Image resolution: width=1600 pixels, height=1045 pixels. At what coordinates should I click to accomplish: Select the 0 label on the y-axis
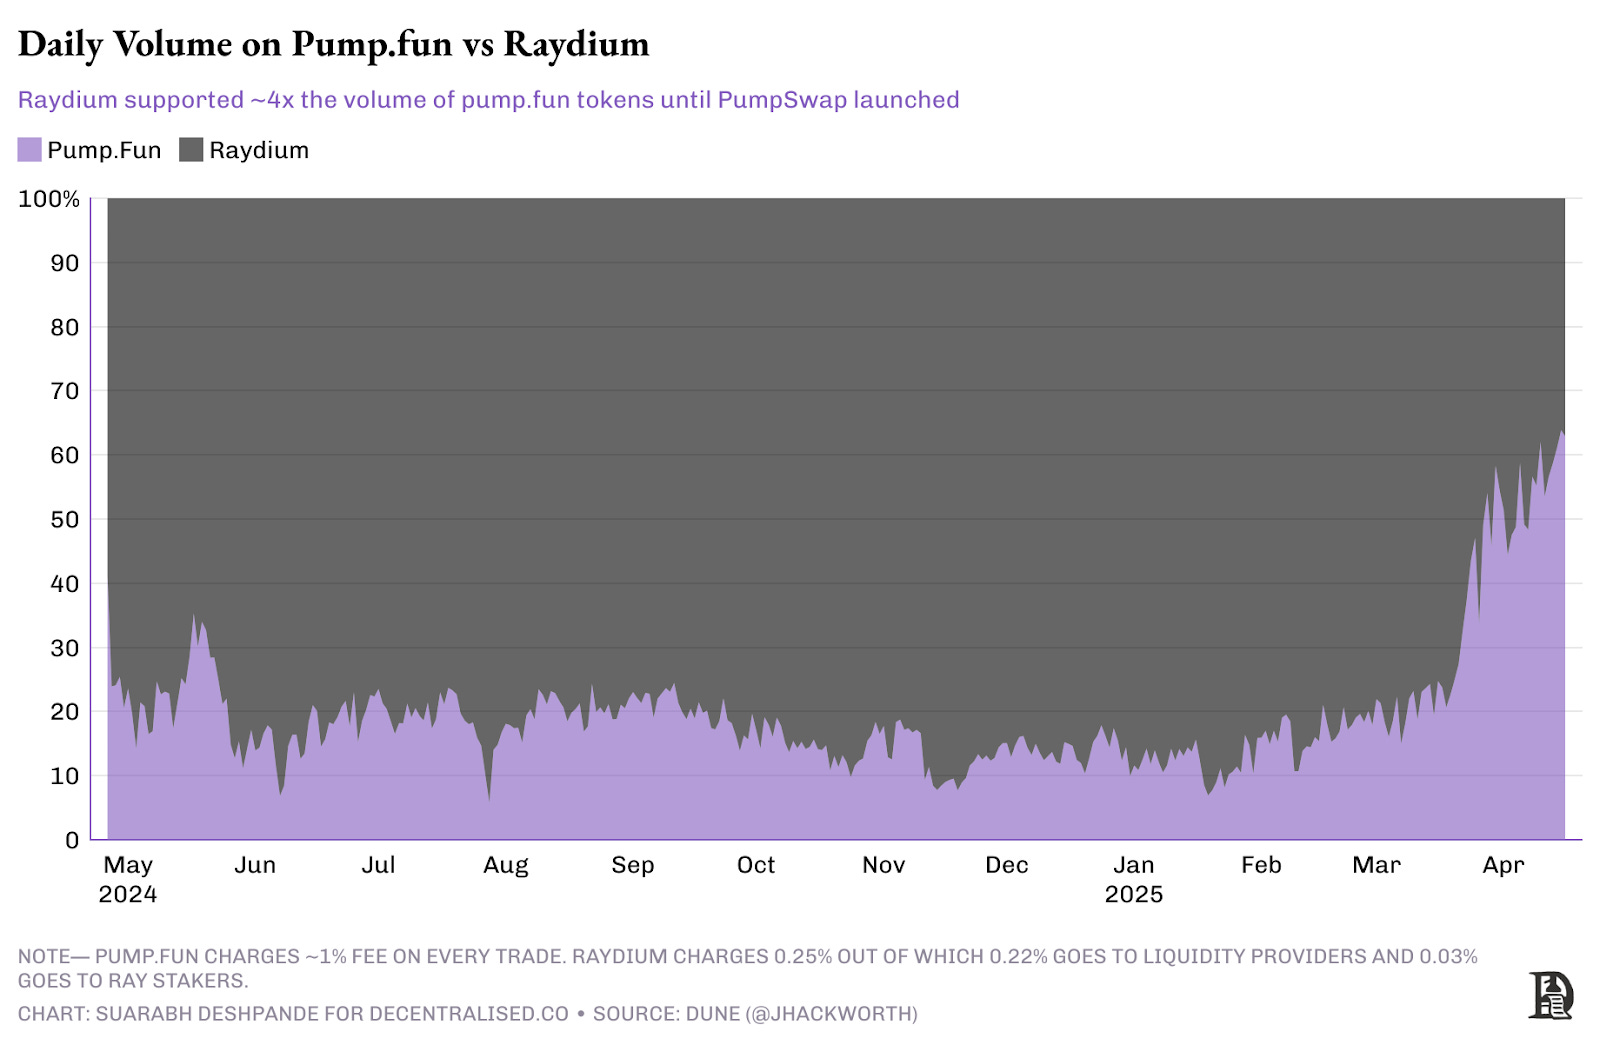72,840
